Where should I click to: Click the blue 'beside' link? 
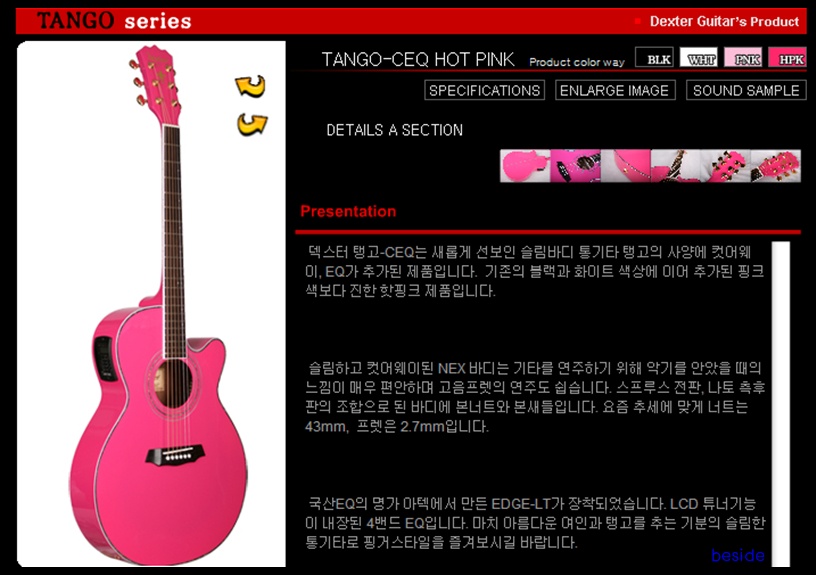pyautogui.click(x=737, y=555)
